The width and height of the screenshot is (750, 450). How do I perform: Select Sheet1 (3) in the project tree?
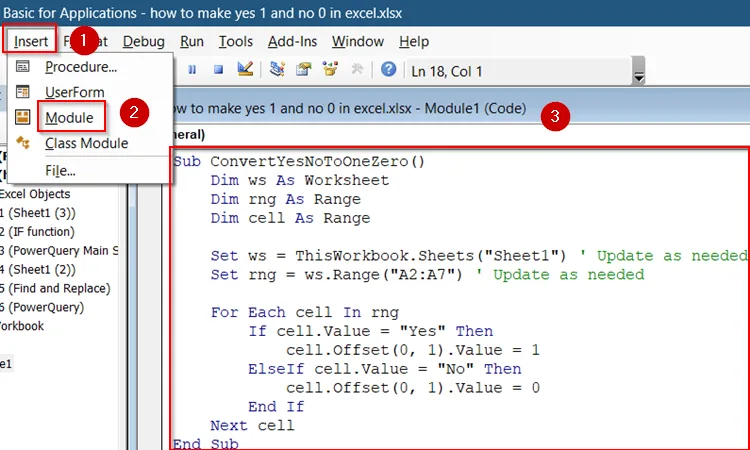coord(37,213)
